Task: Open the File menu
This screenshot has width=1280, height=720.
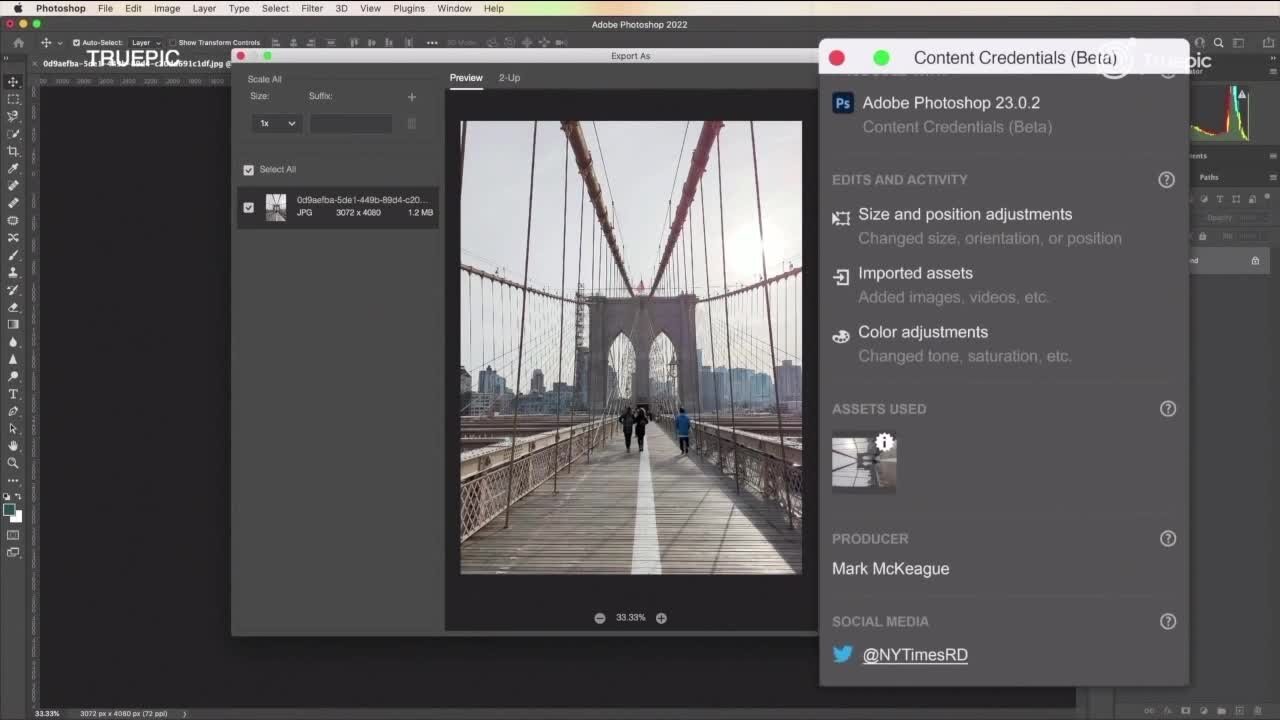Action: click(x=105, y=8)
